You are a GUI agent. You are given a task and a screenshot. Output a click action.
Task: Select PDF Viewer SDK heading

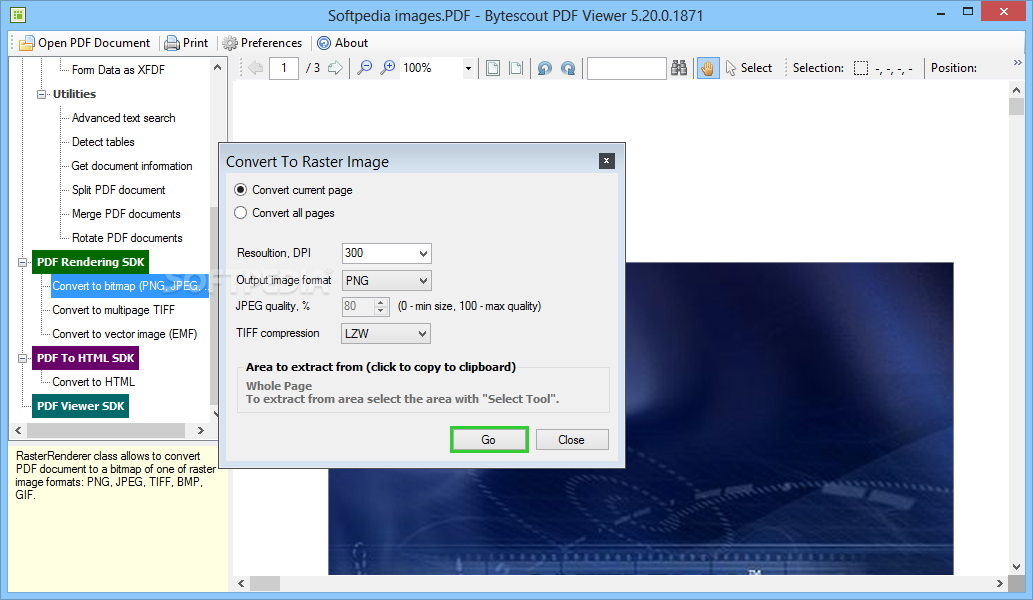[x=80, y=406]
